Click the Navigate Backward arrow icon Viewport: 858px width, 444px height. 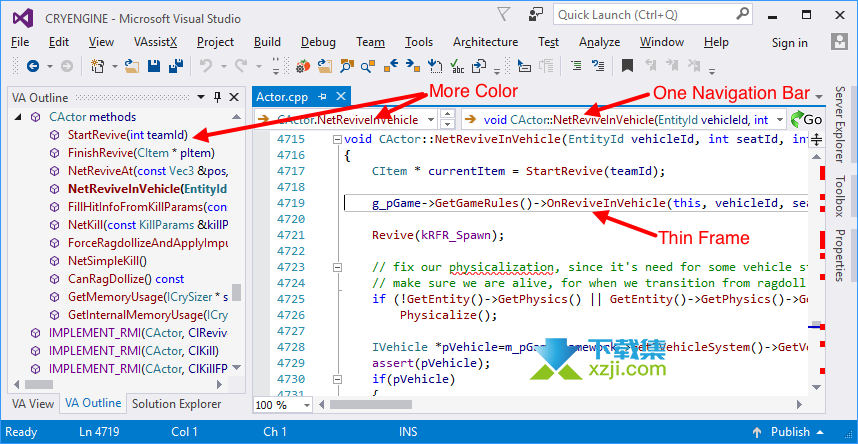33,67
